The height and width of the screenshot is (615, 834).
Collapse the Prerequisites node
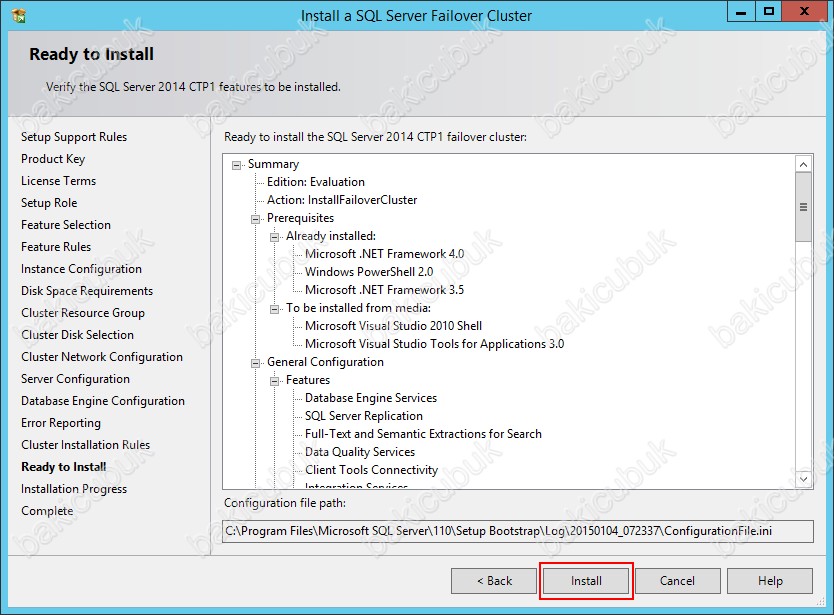point(256,219)
